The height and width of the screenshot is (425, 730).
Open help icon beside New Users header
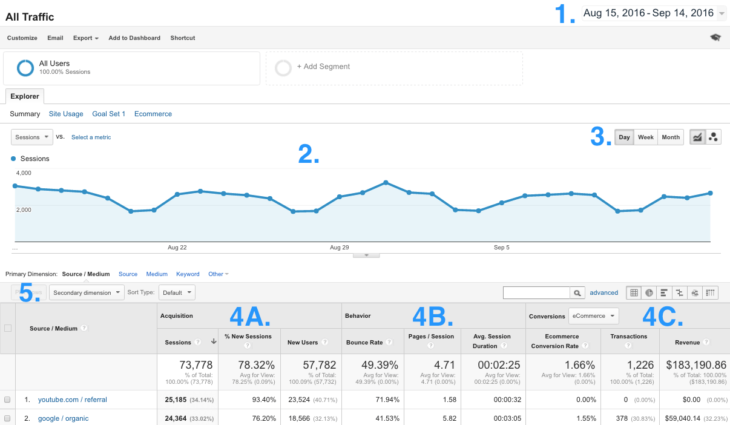click(x=325, y=342)
